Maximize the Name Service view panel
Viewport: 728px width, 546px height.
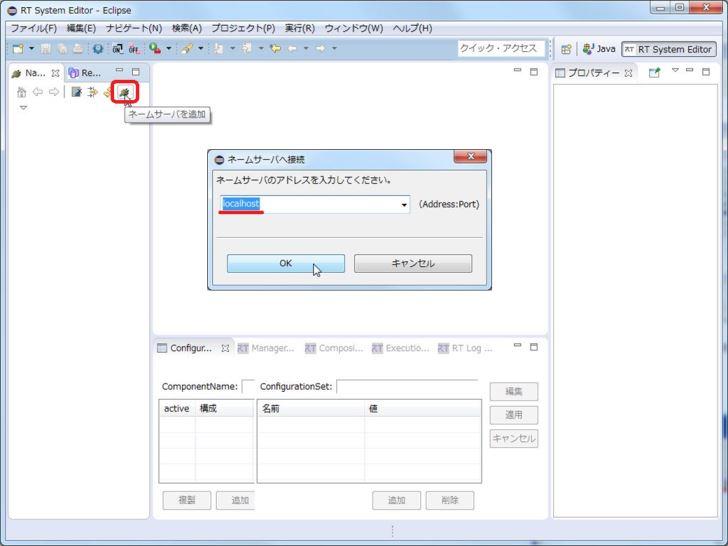click(x=136, y=72)
